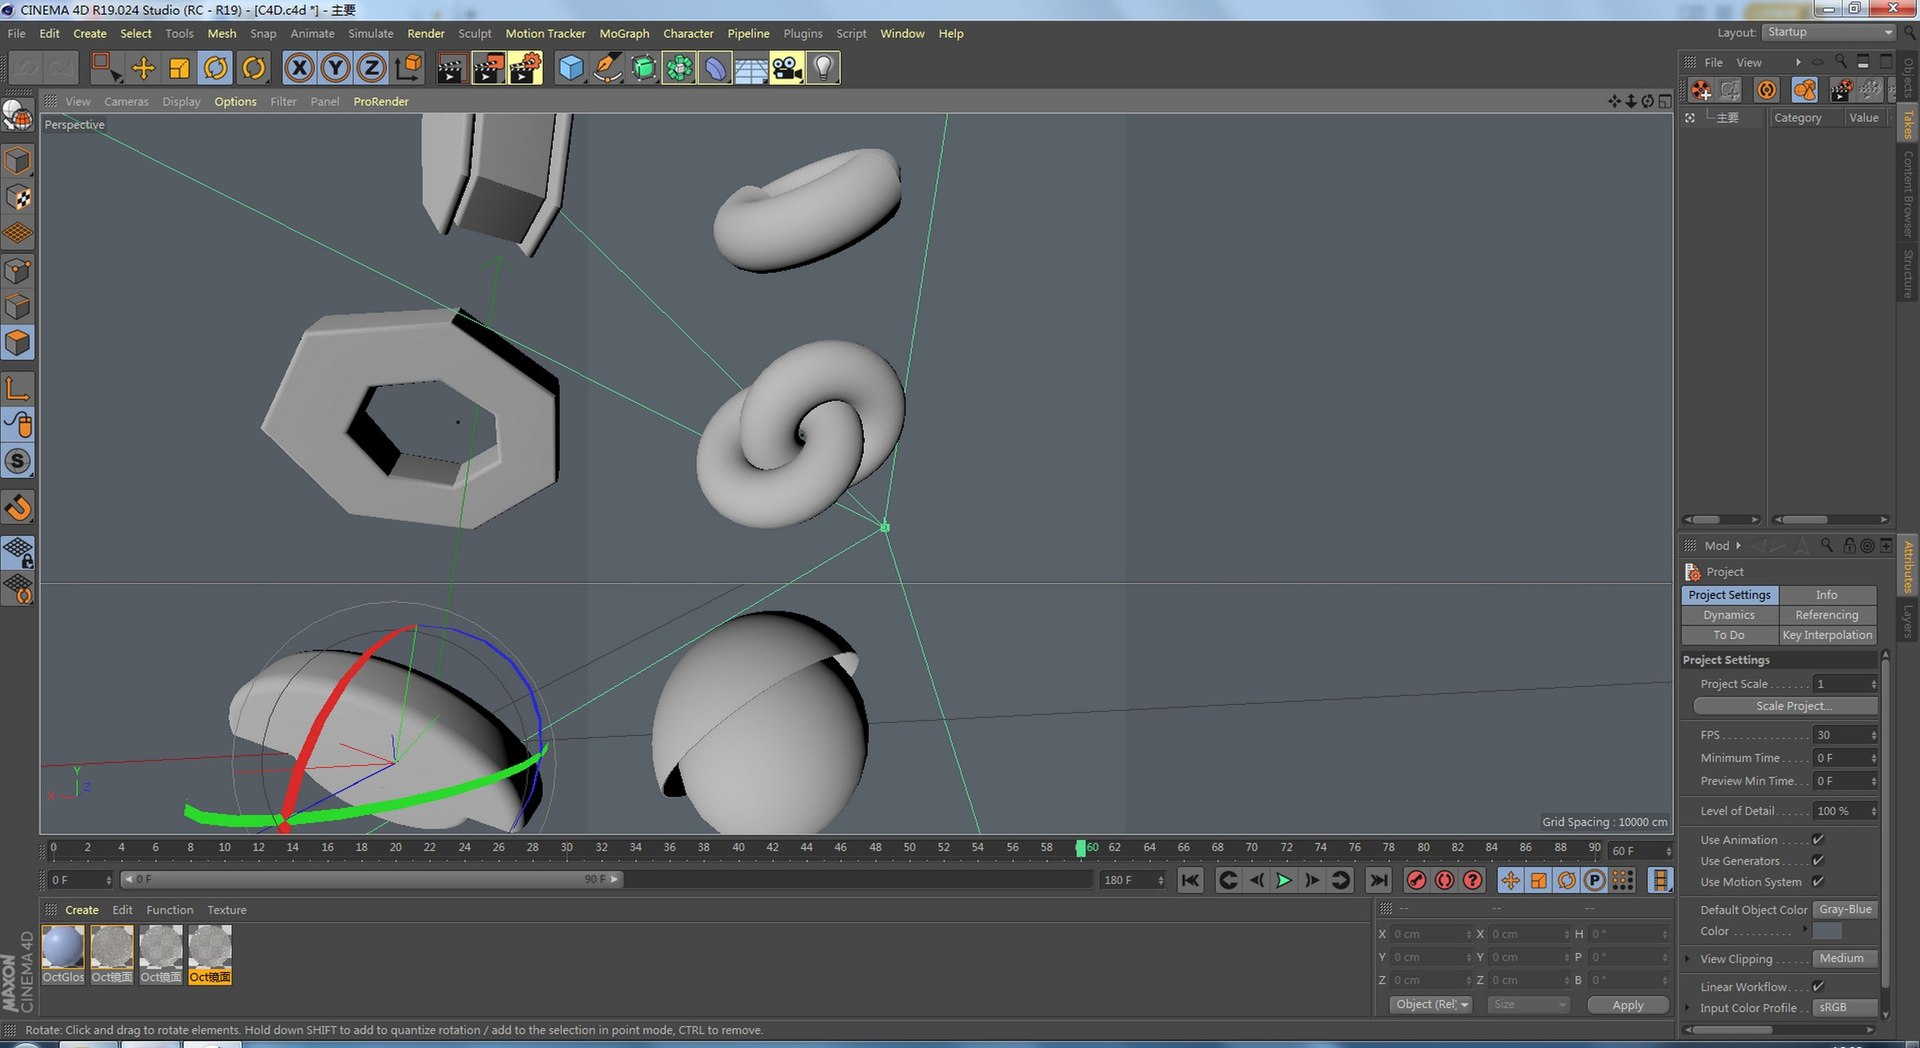
Task: Click the Apply button
Action: pos(1627,1005)
